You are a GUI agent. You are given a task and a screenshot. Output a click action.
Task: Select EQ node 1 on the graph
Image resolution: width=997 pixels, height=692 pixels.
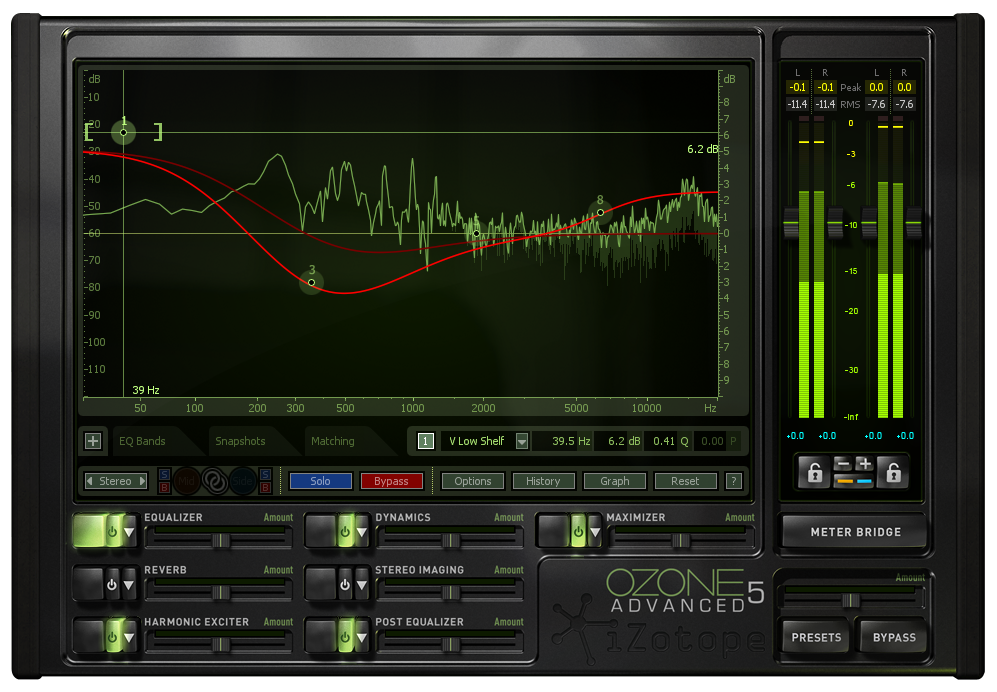(x=123, y=132)
